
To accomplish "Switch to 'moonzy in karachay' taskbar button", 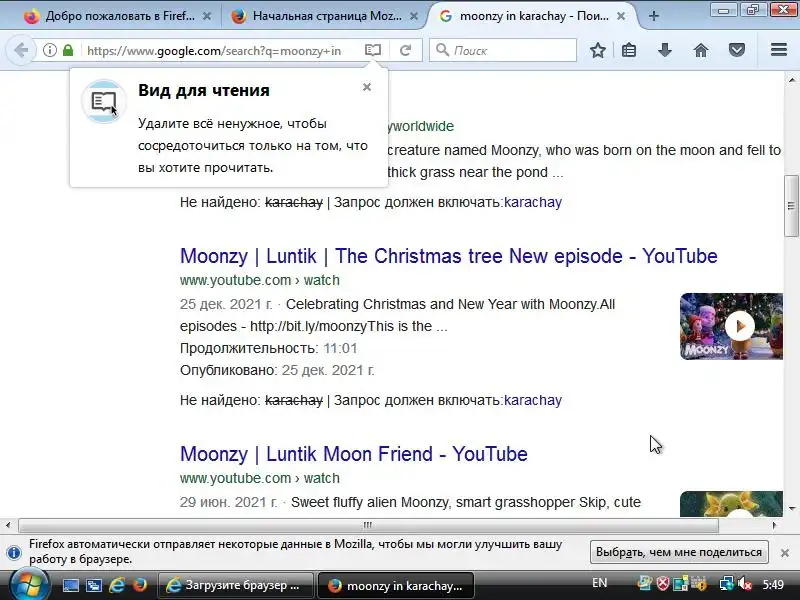I will pyautogui.click(x=396, y=585).
